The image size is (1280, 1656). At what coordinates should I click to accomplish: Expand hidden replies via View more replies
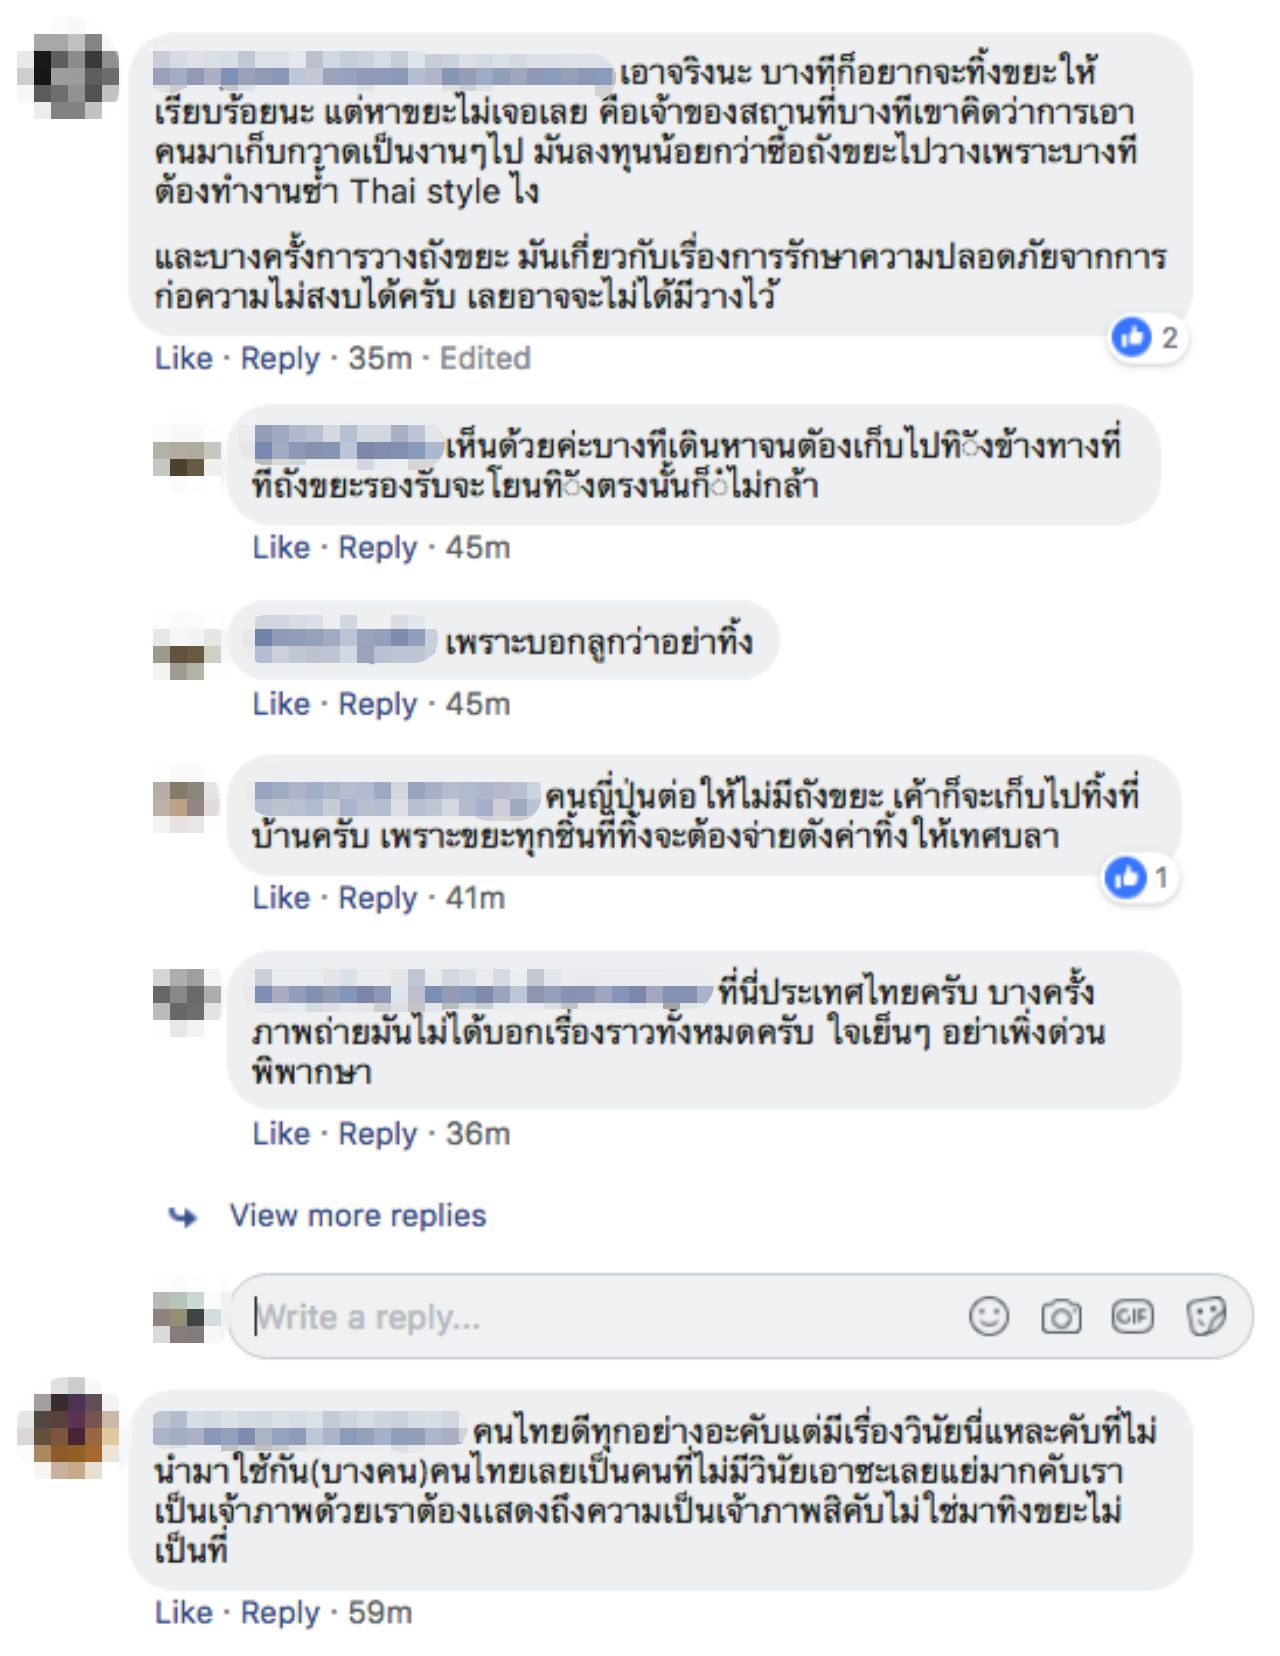click(357, 1215)
